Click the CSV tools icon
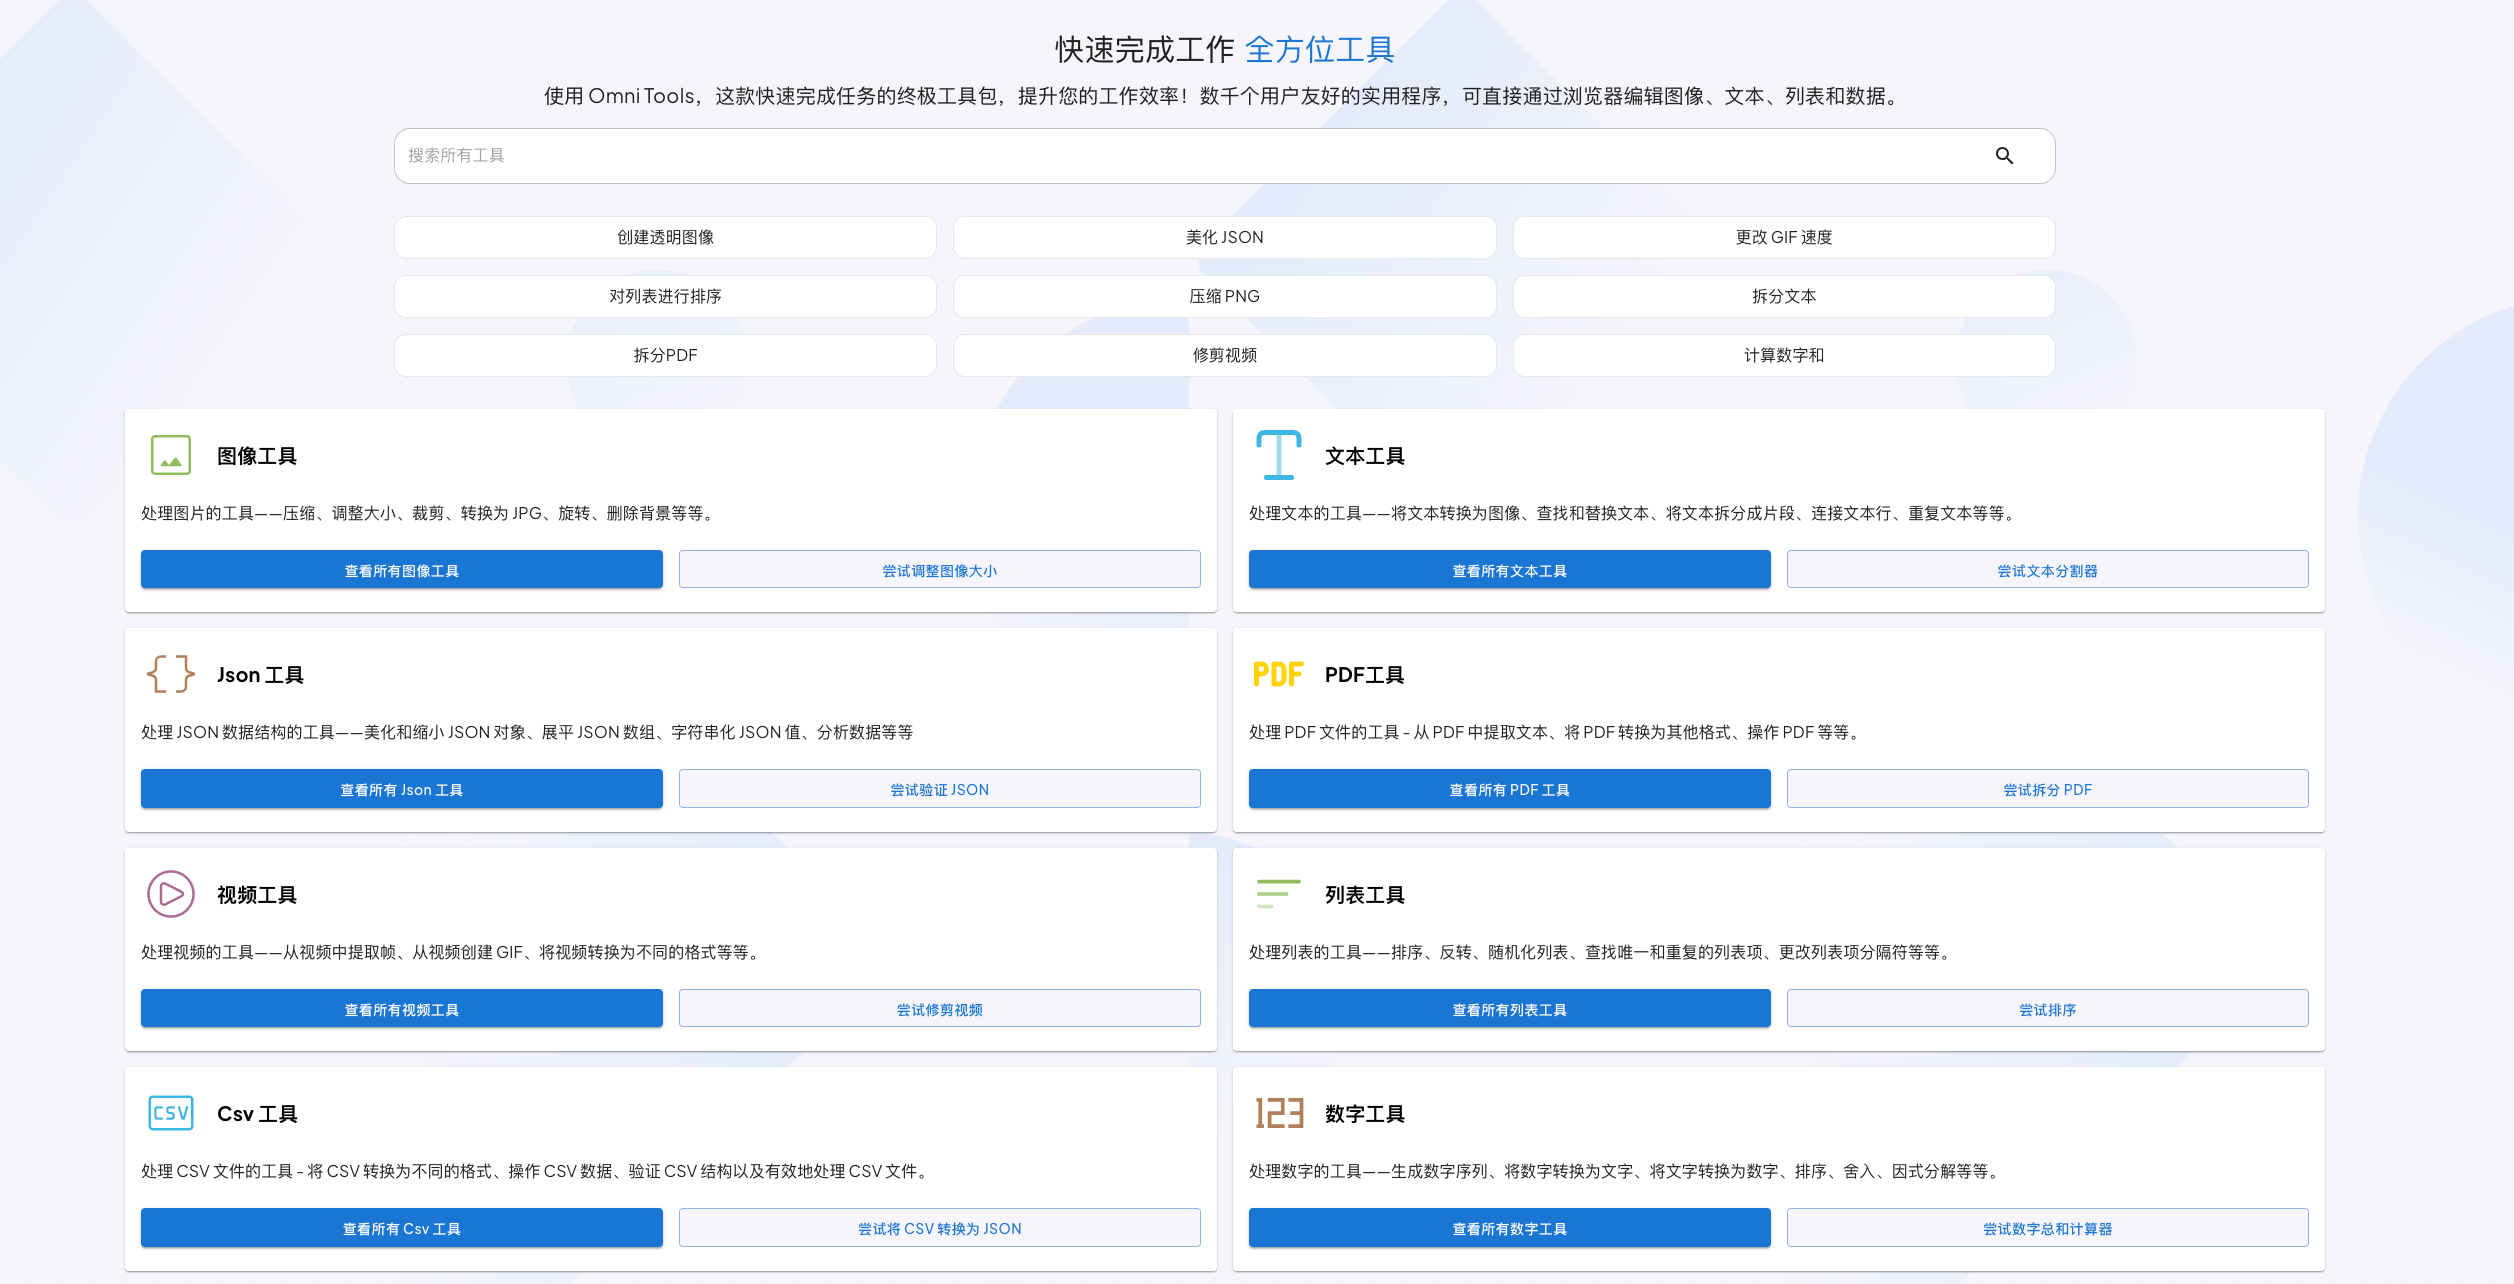Viewport: 2514px width, 1284px height. pyautogui.click(x=171, y=1113)
